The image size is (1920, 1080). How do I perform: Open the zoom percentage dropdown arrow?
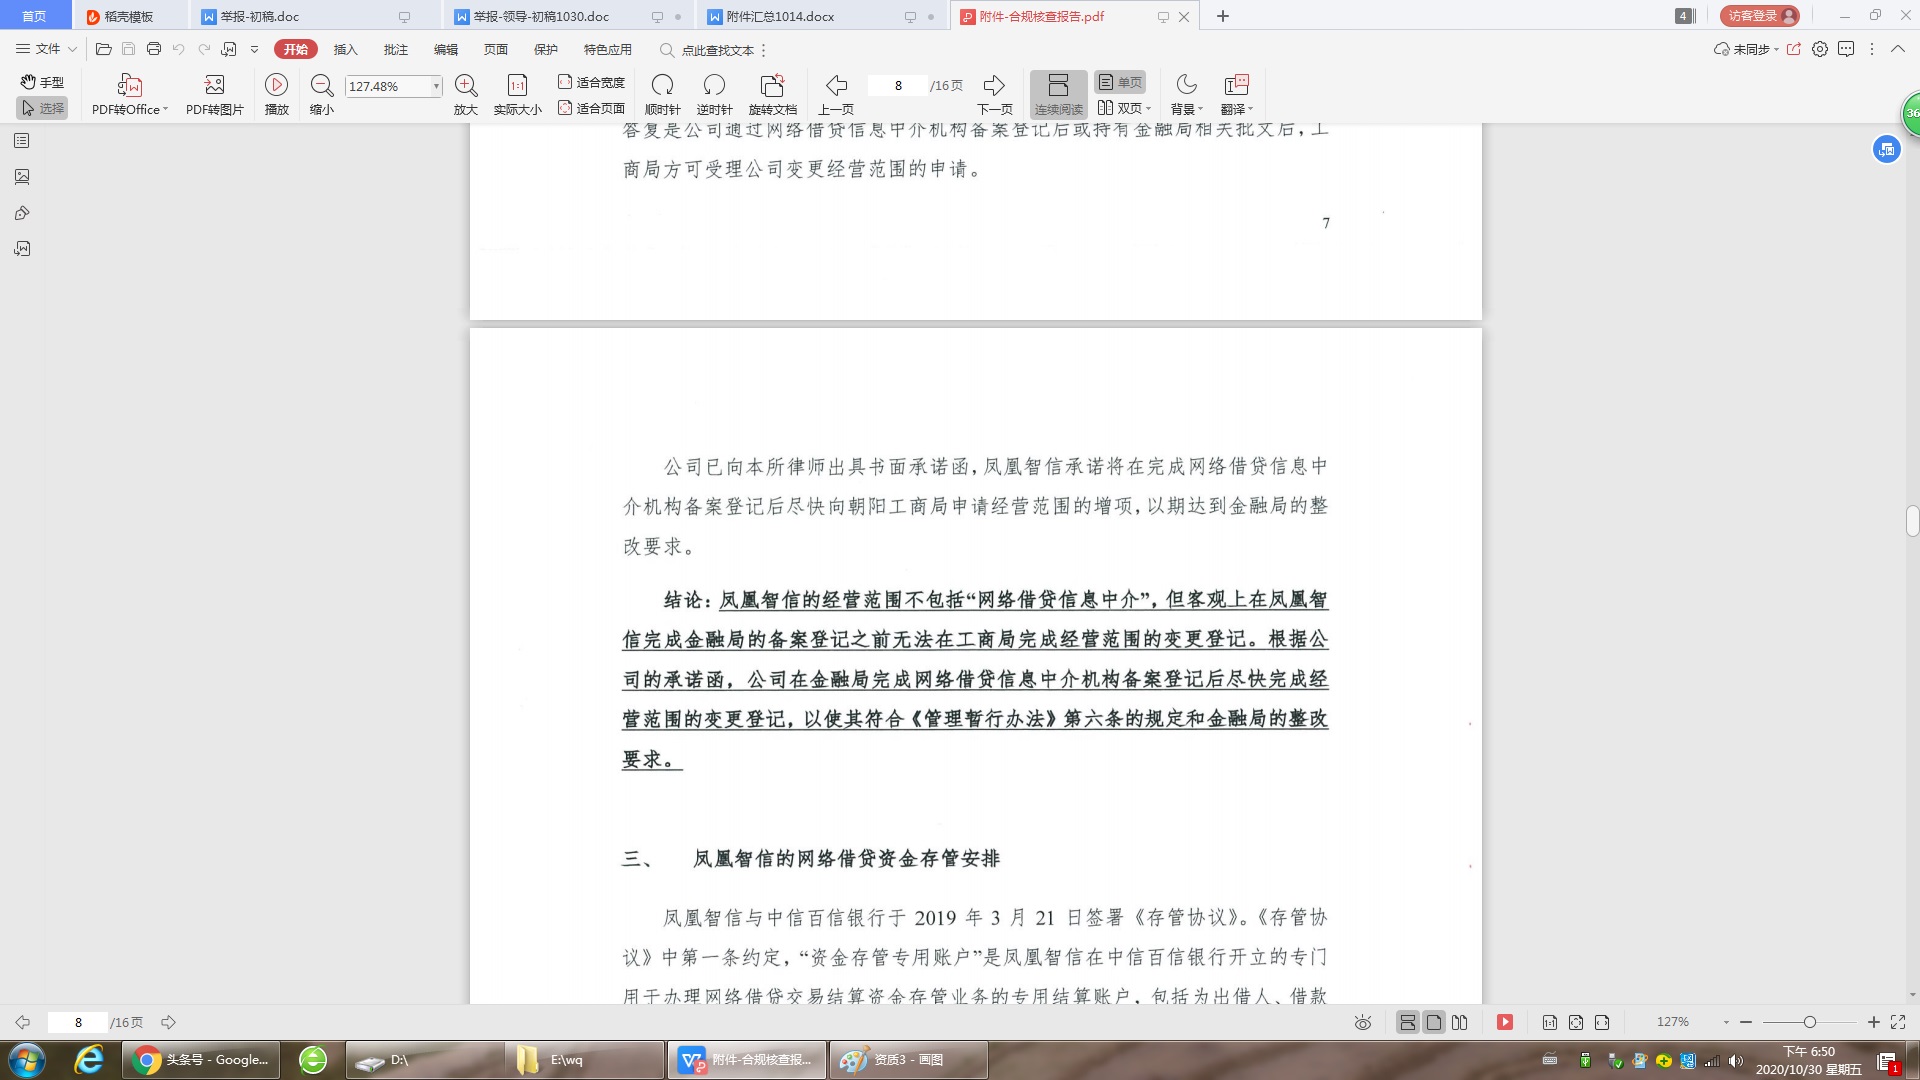click(436, 87)
